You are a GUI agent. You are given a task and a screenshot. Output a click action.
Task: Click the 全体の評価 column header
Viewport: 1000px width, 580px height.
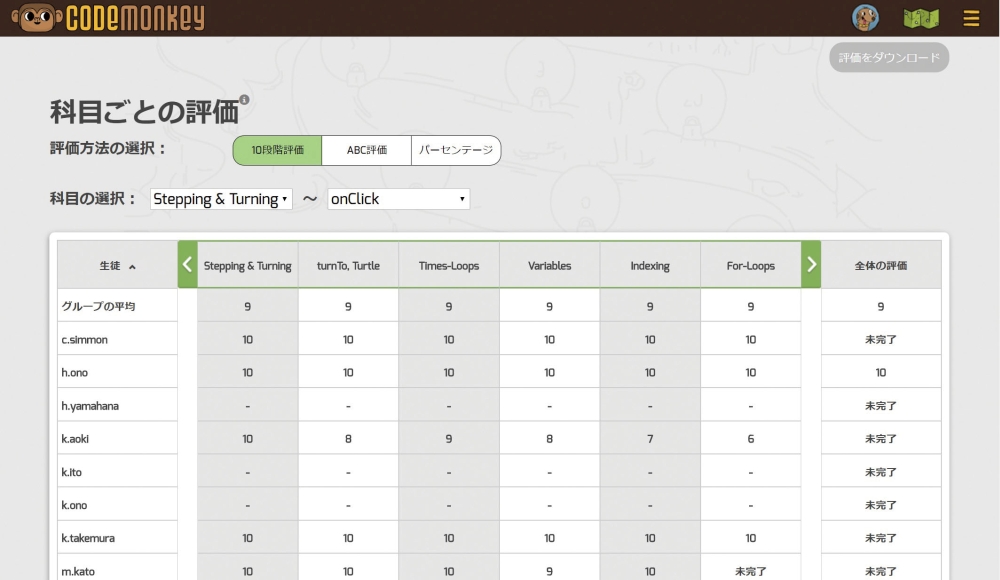(x=880, y=266)
